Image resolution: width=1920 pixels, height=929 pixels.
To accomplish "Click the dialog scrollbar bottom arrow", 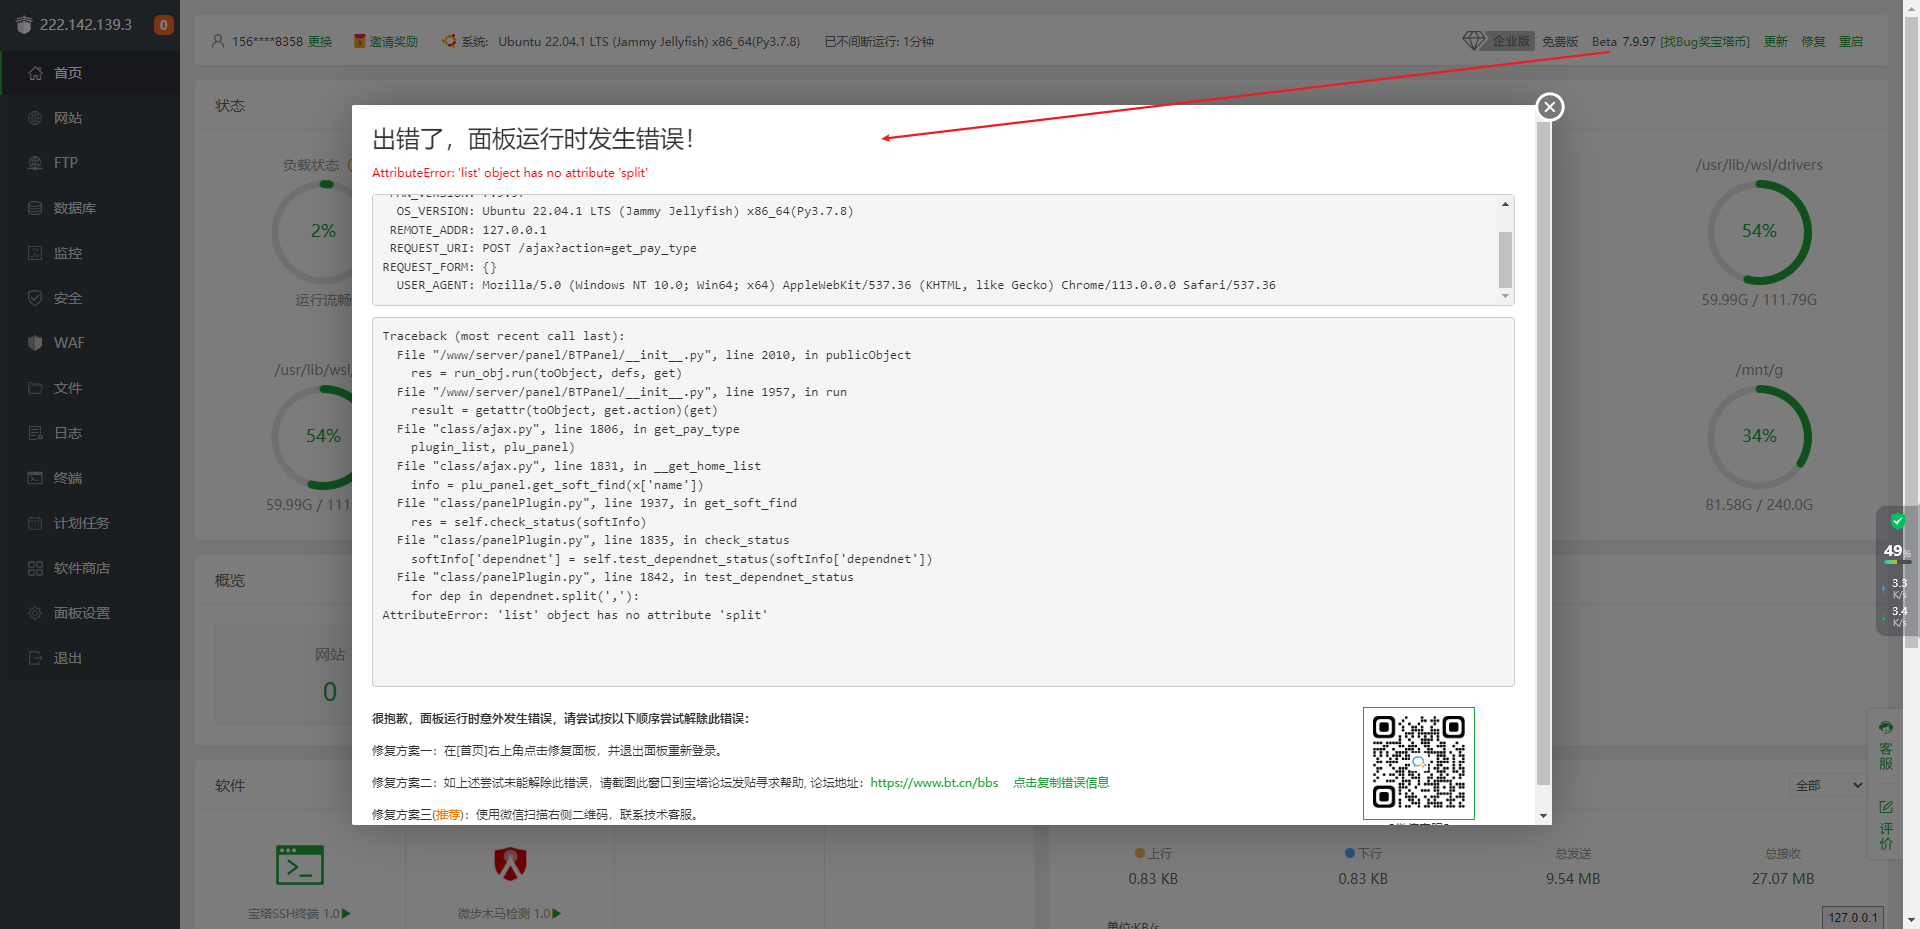I will point(1543,816).
